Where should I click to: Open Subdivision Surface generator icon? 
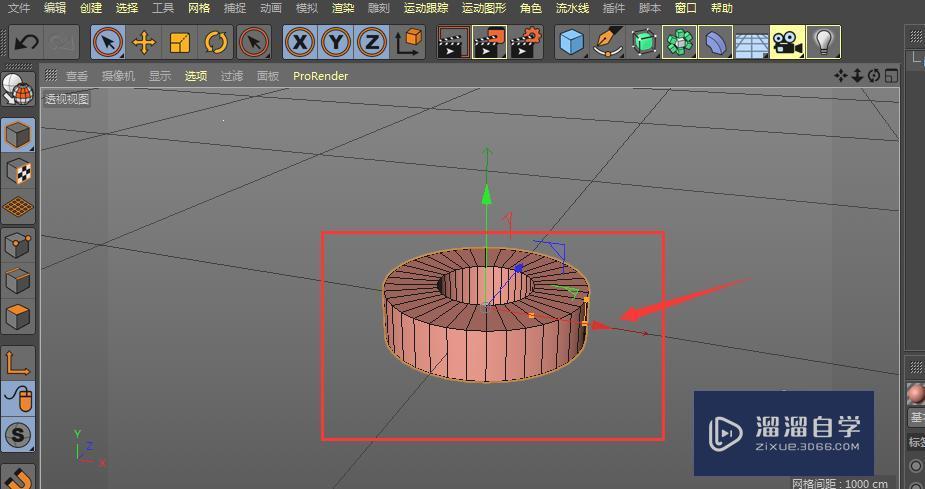point(644,42)
